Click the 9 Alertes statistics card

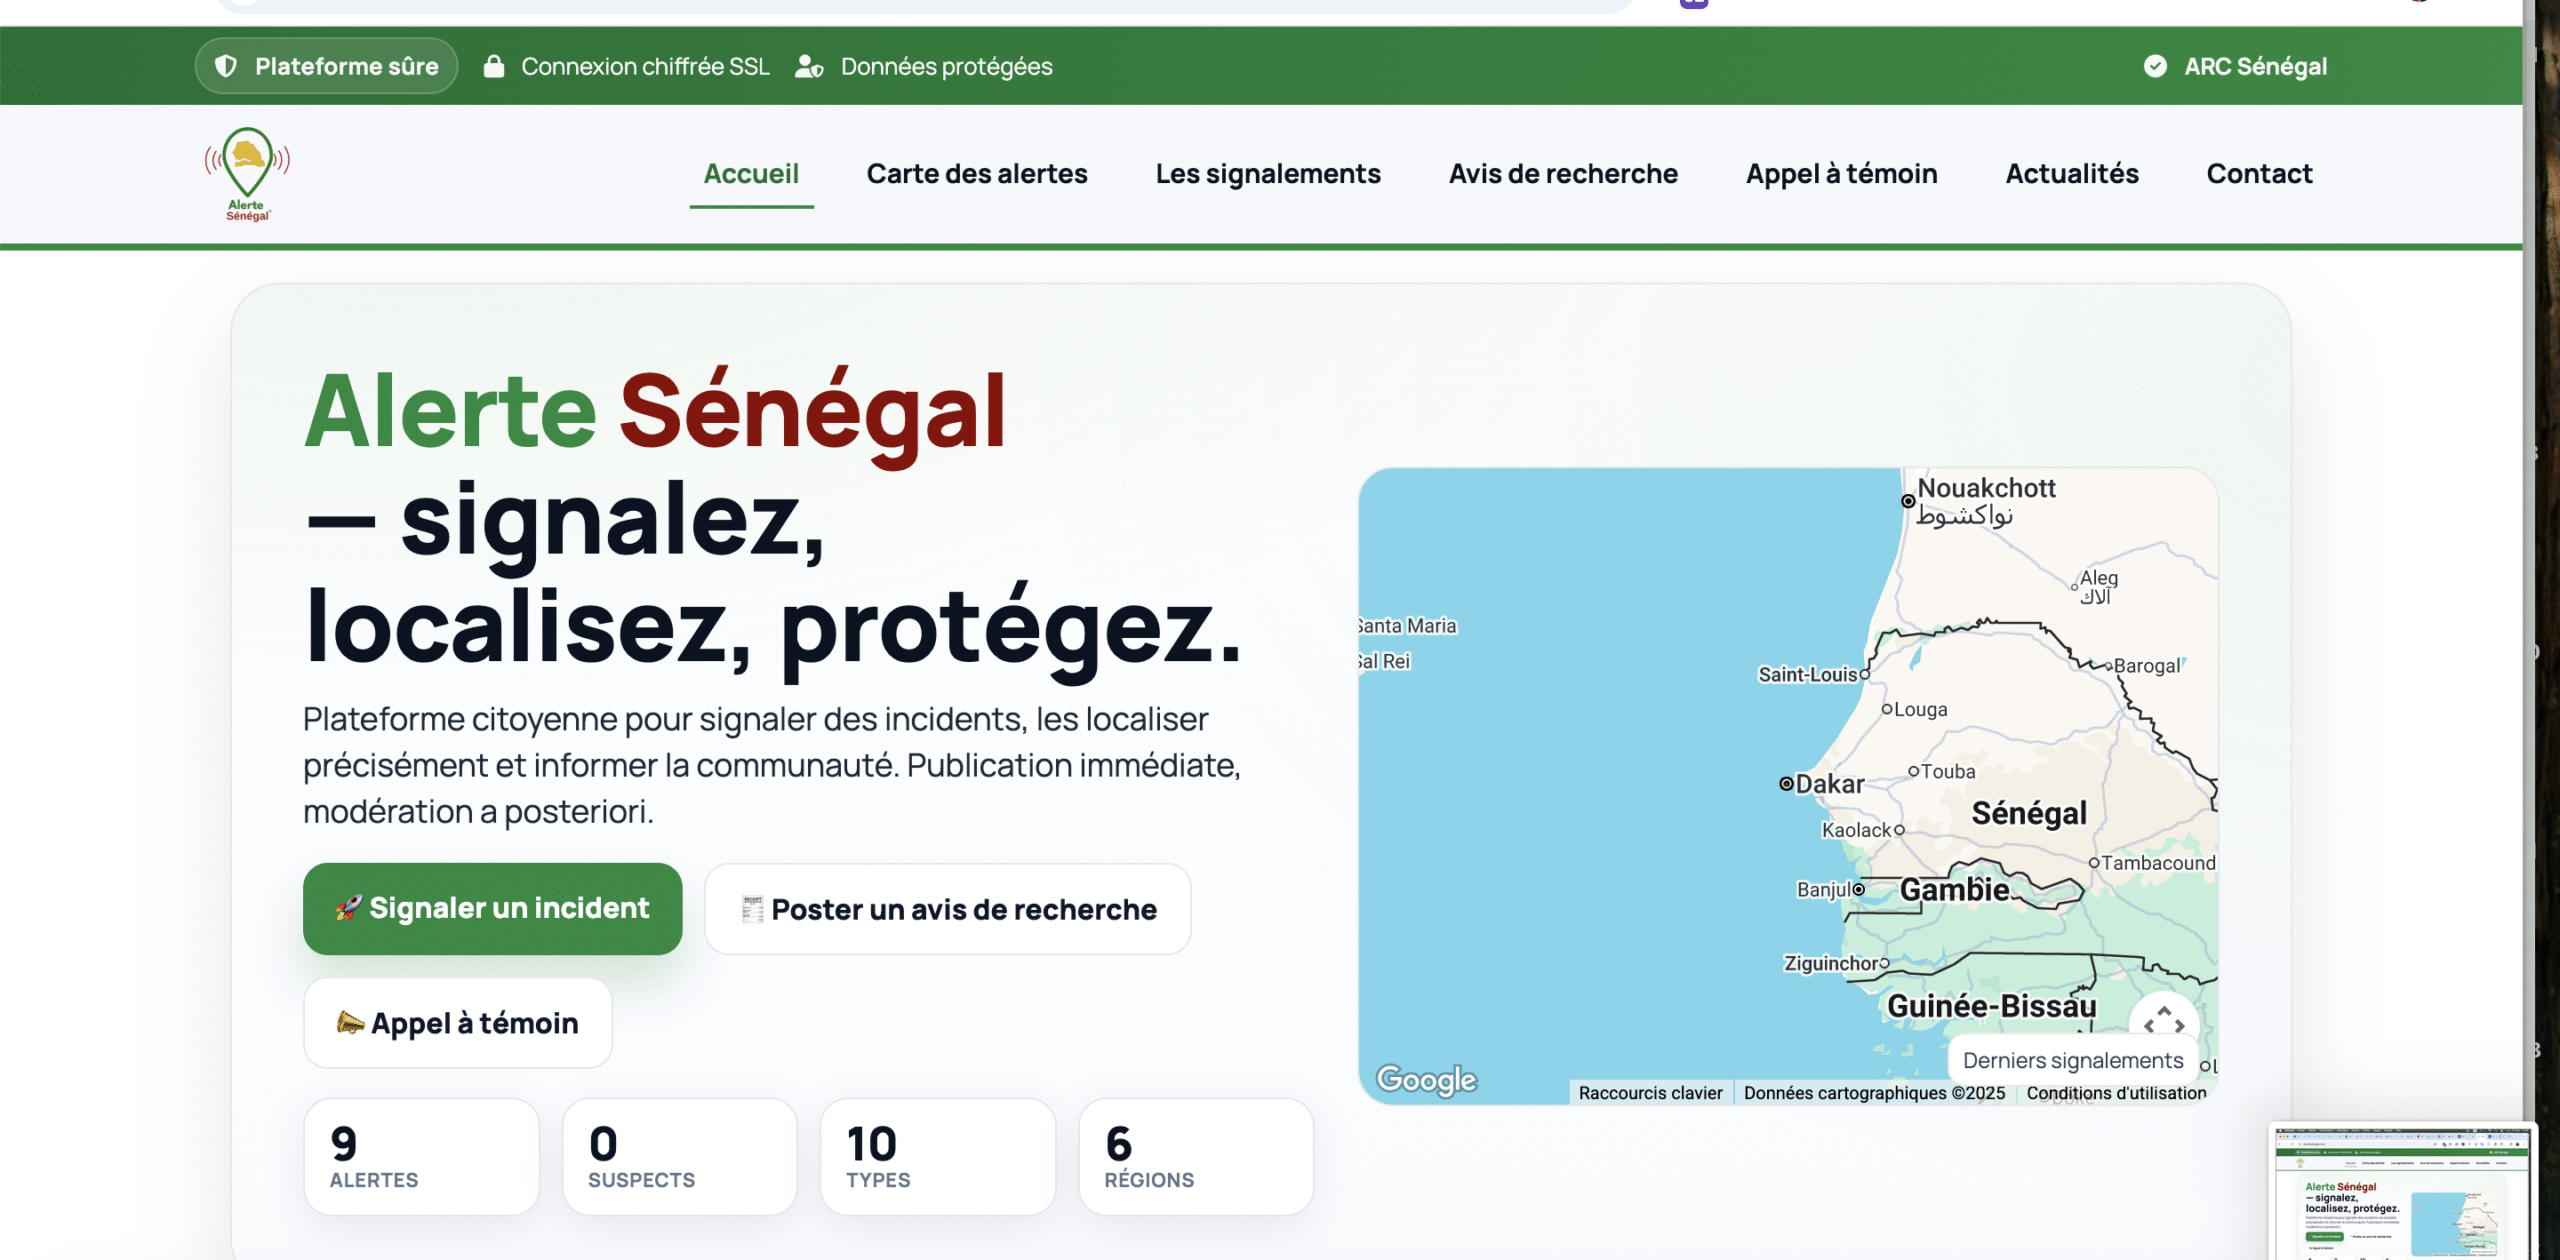coord(420,1157)
